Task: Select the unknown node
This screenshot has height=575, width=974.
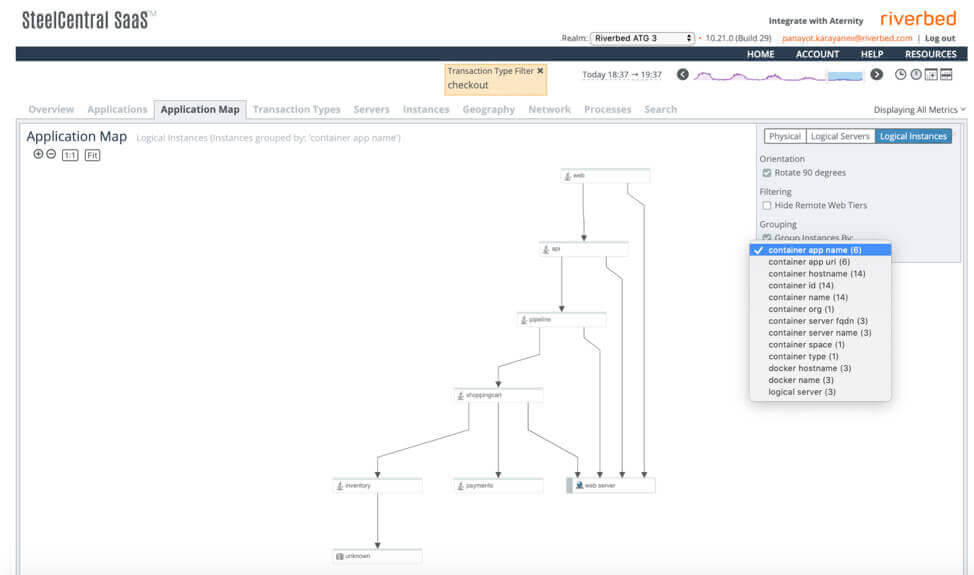Action: (378, 556)
